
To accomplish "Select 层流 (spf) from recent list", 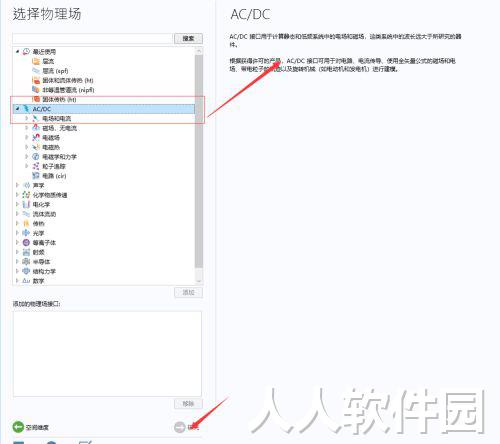I will [55, 71].
